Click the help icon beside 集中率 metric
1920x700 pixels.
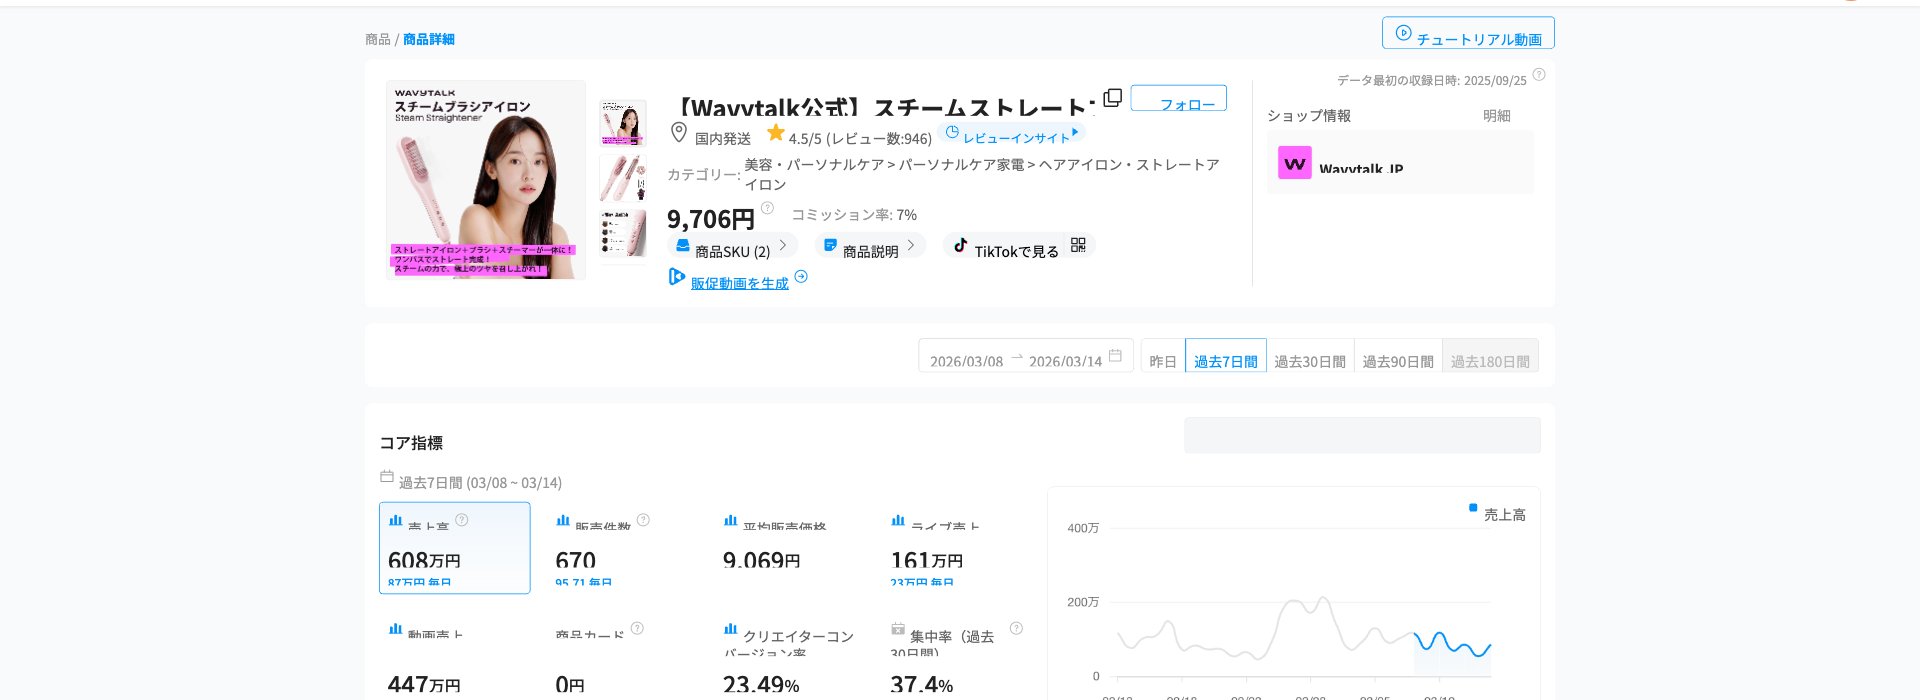(x=1016, y=628)
